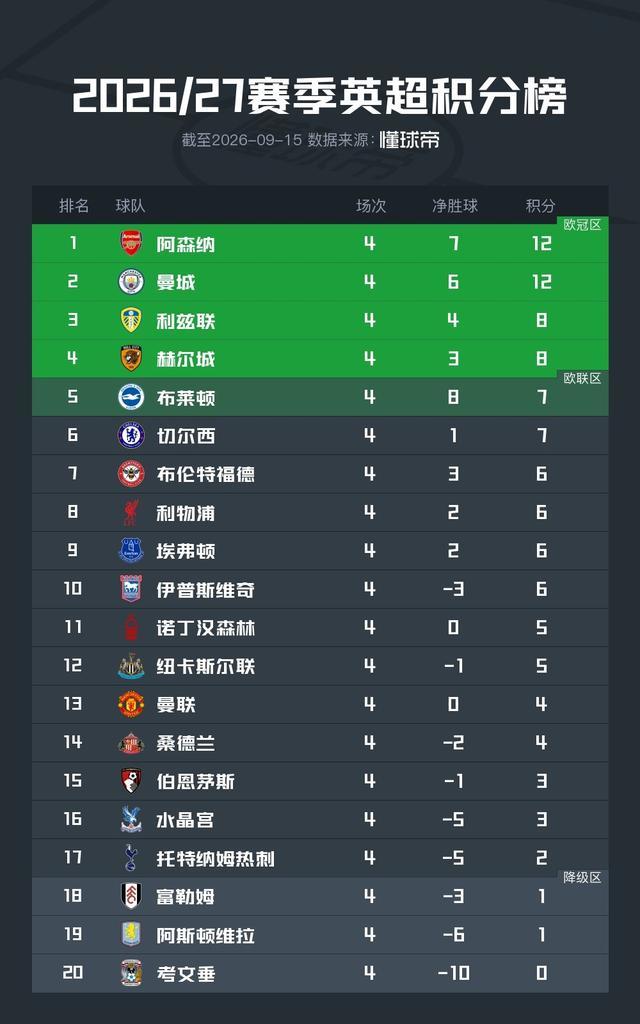Click the 布伦特福德 team row name

click(205, 474)
